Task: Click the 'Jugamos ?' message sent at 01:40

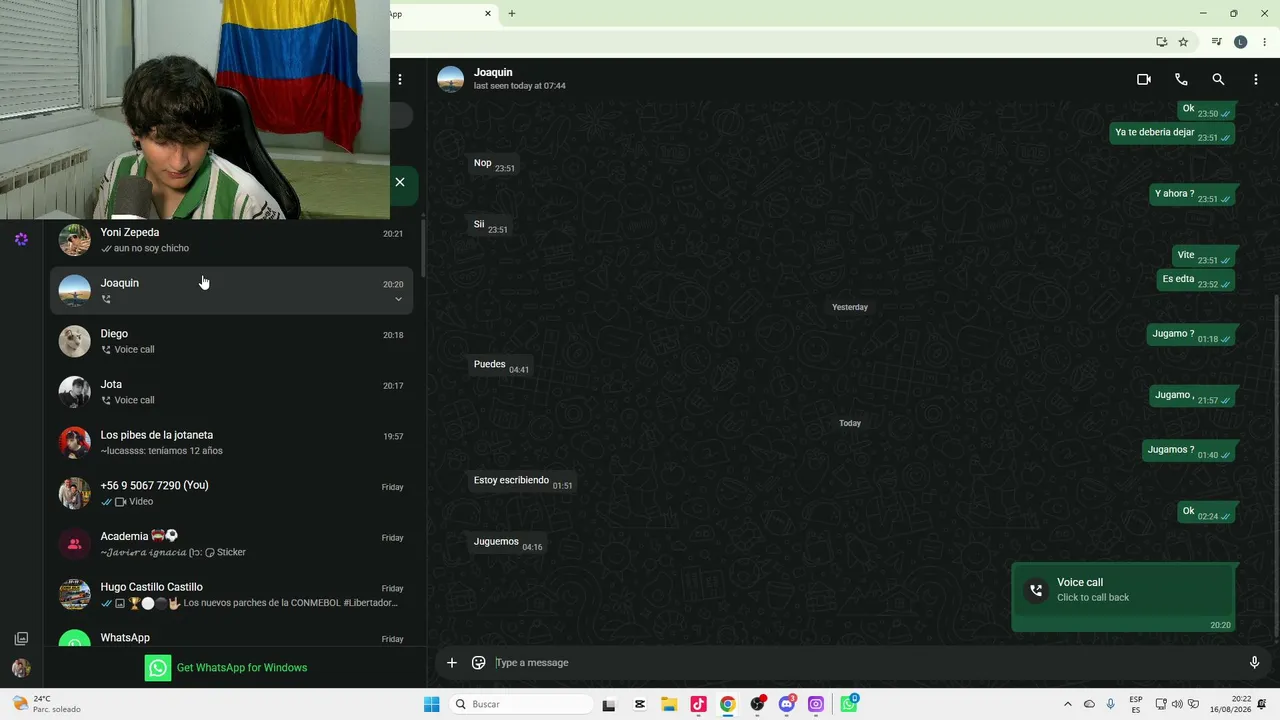Action: pyautogui.click(x=1188, y=451)
